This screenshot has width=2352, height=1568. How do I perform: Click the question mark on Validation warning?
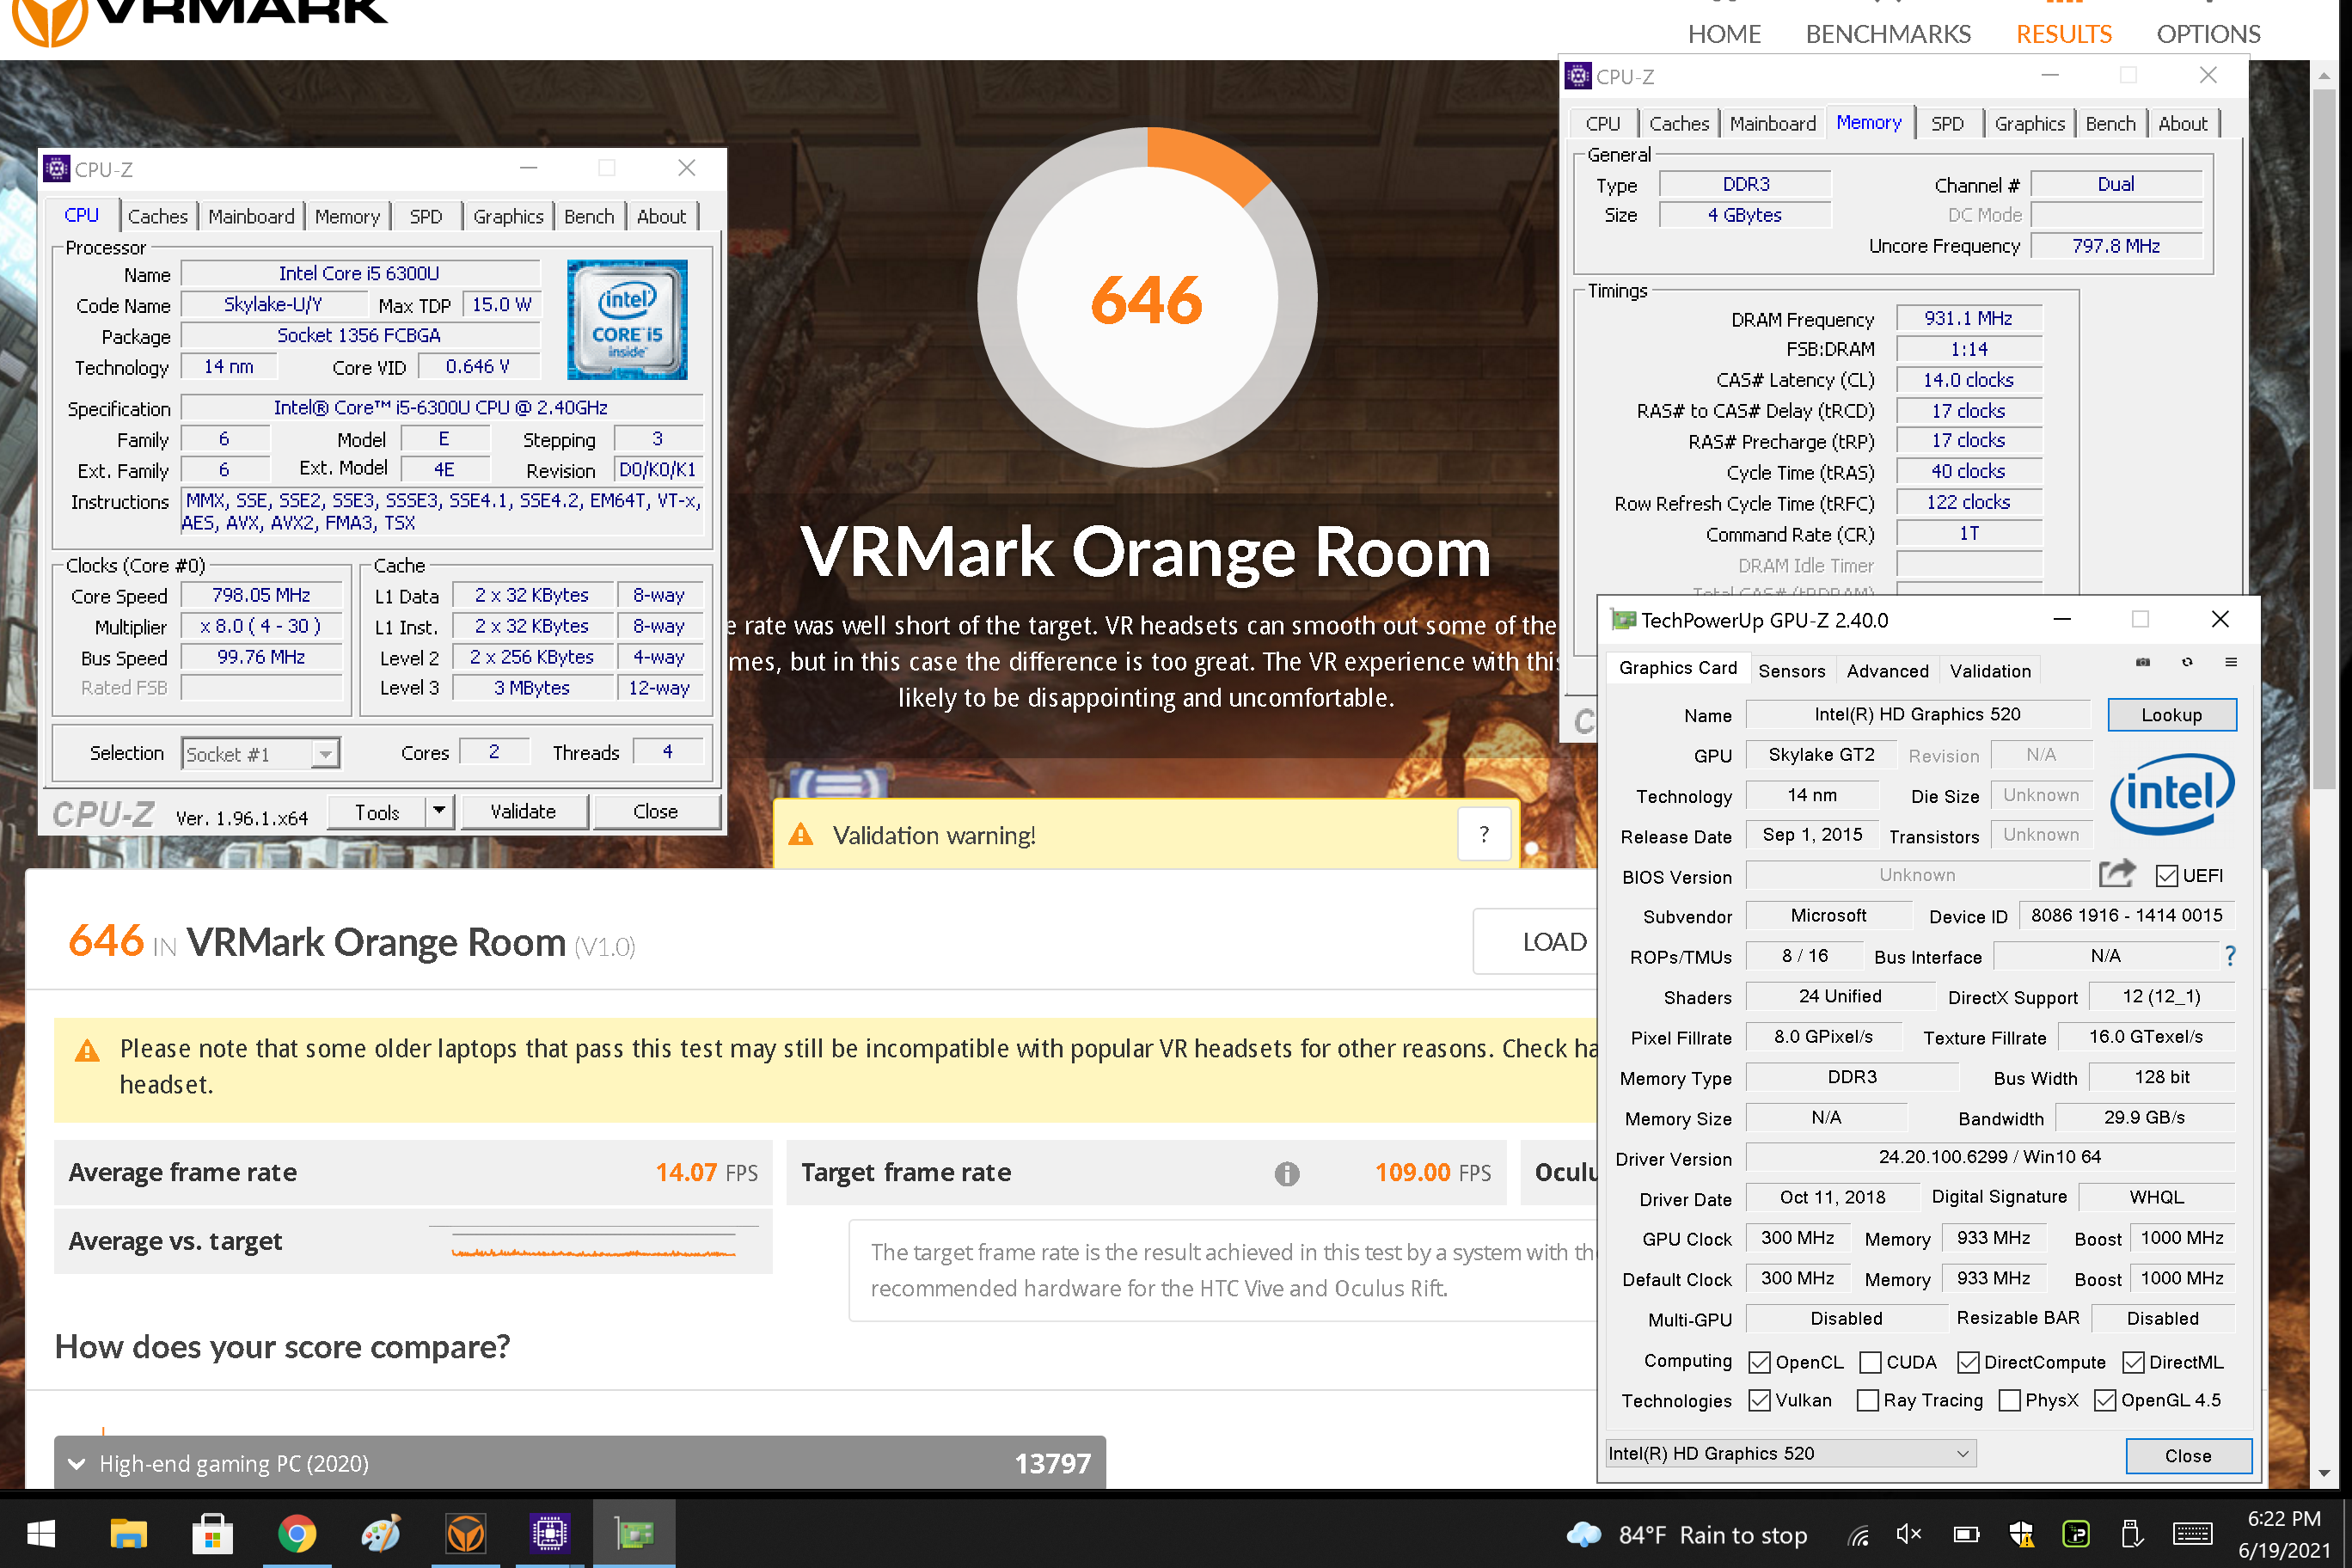1484,834
